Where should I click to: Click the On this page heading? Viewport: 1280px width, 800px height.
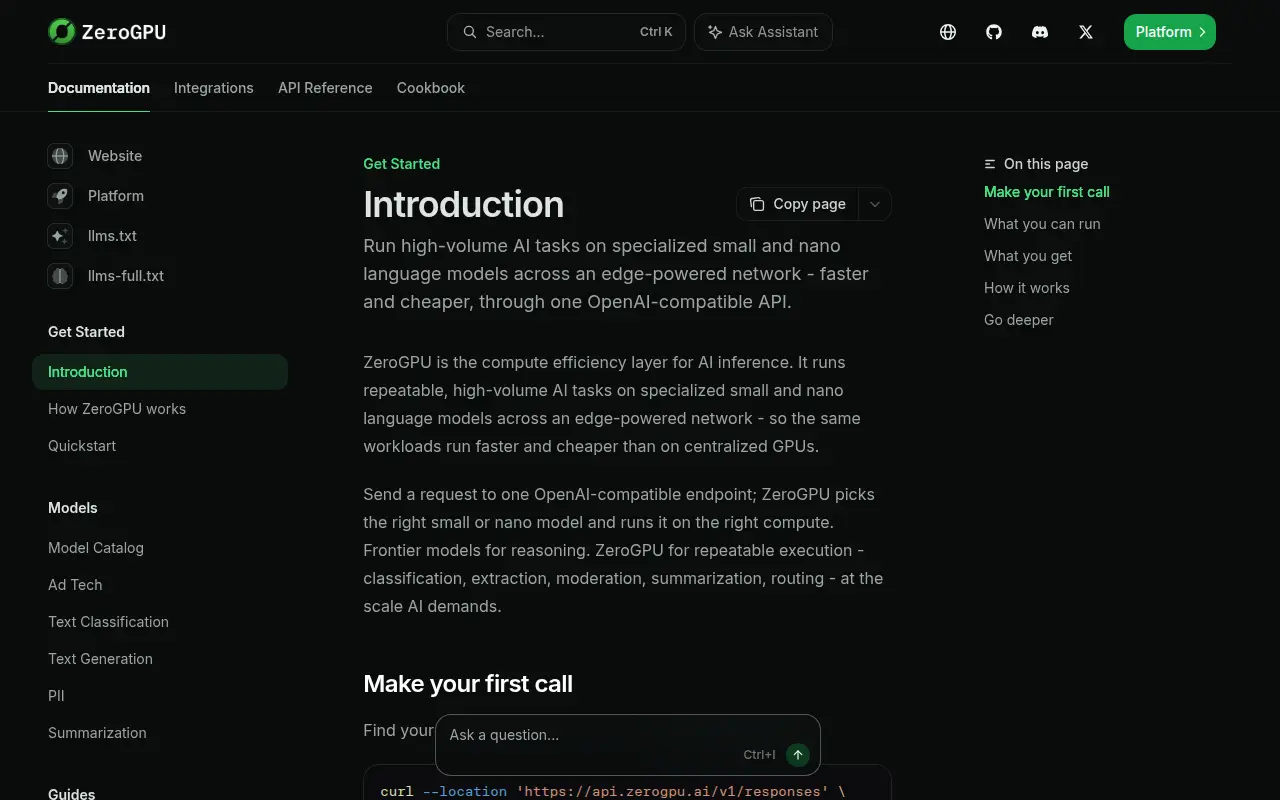[1046, 164]
